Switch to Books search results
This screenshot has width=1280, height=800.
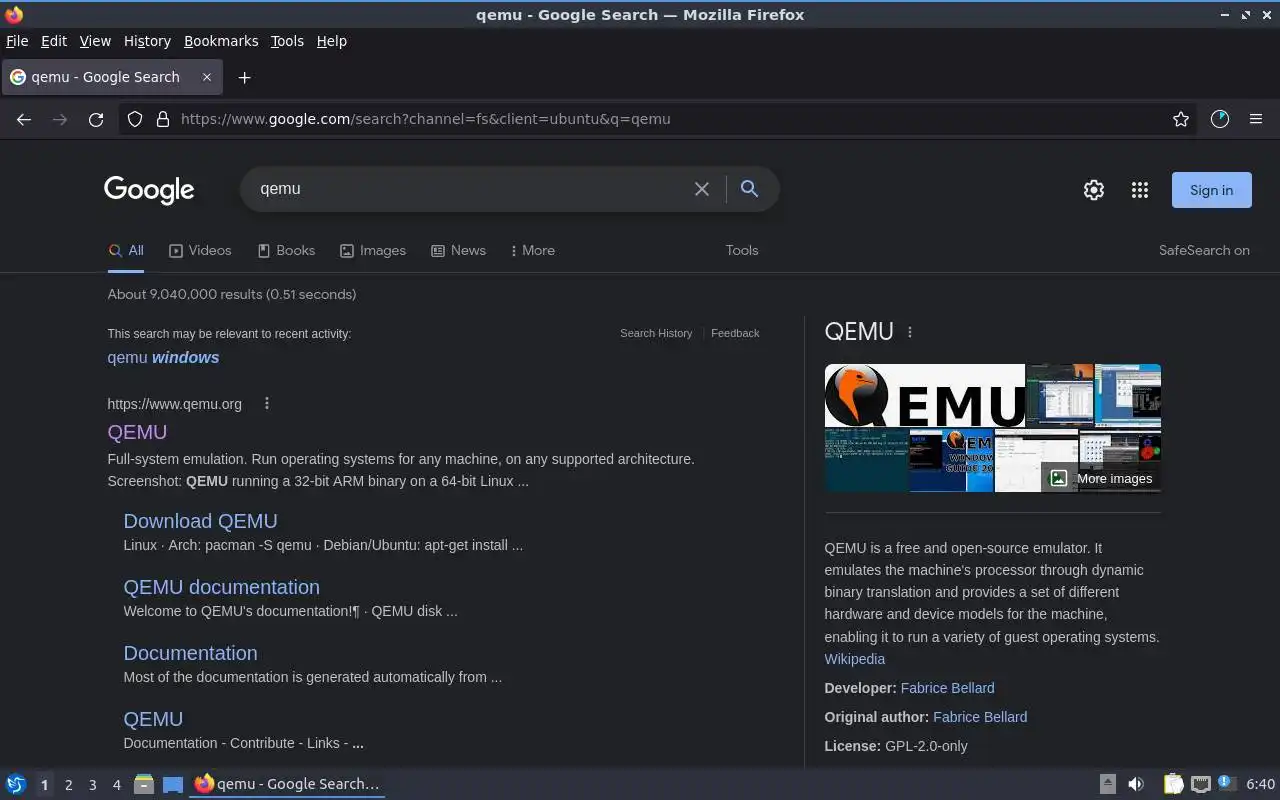click(x=286, y=251)
